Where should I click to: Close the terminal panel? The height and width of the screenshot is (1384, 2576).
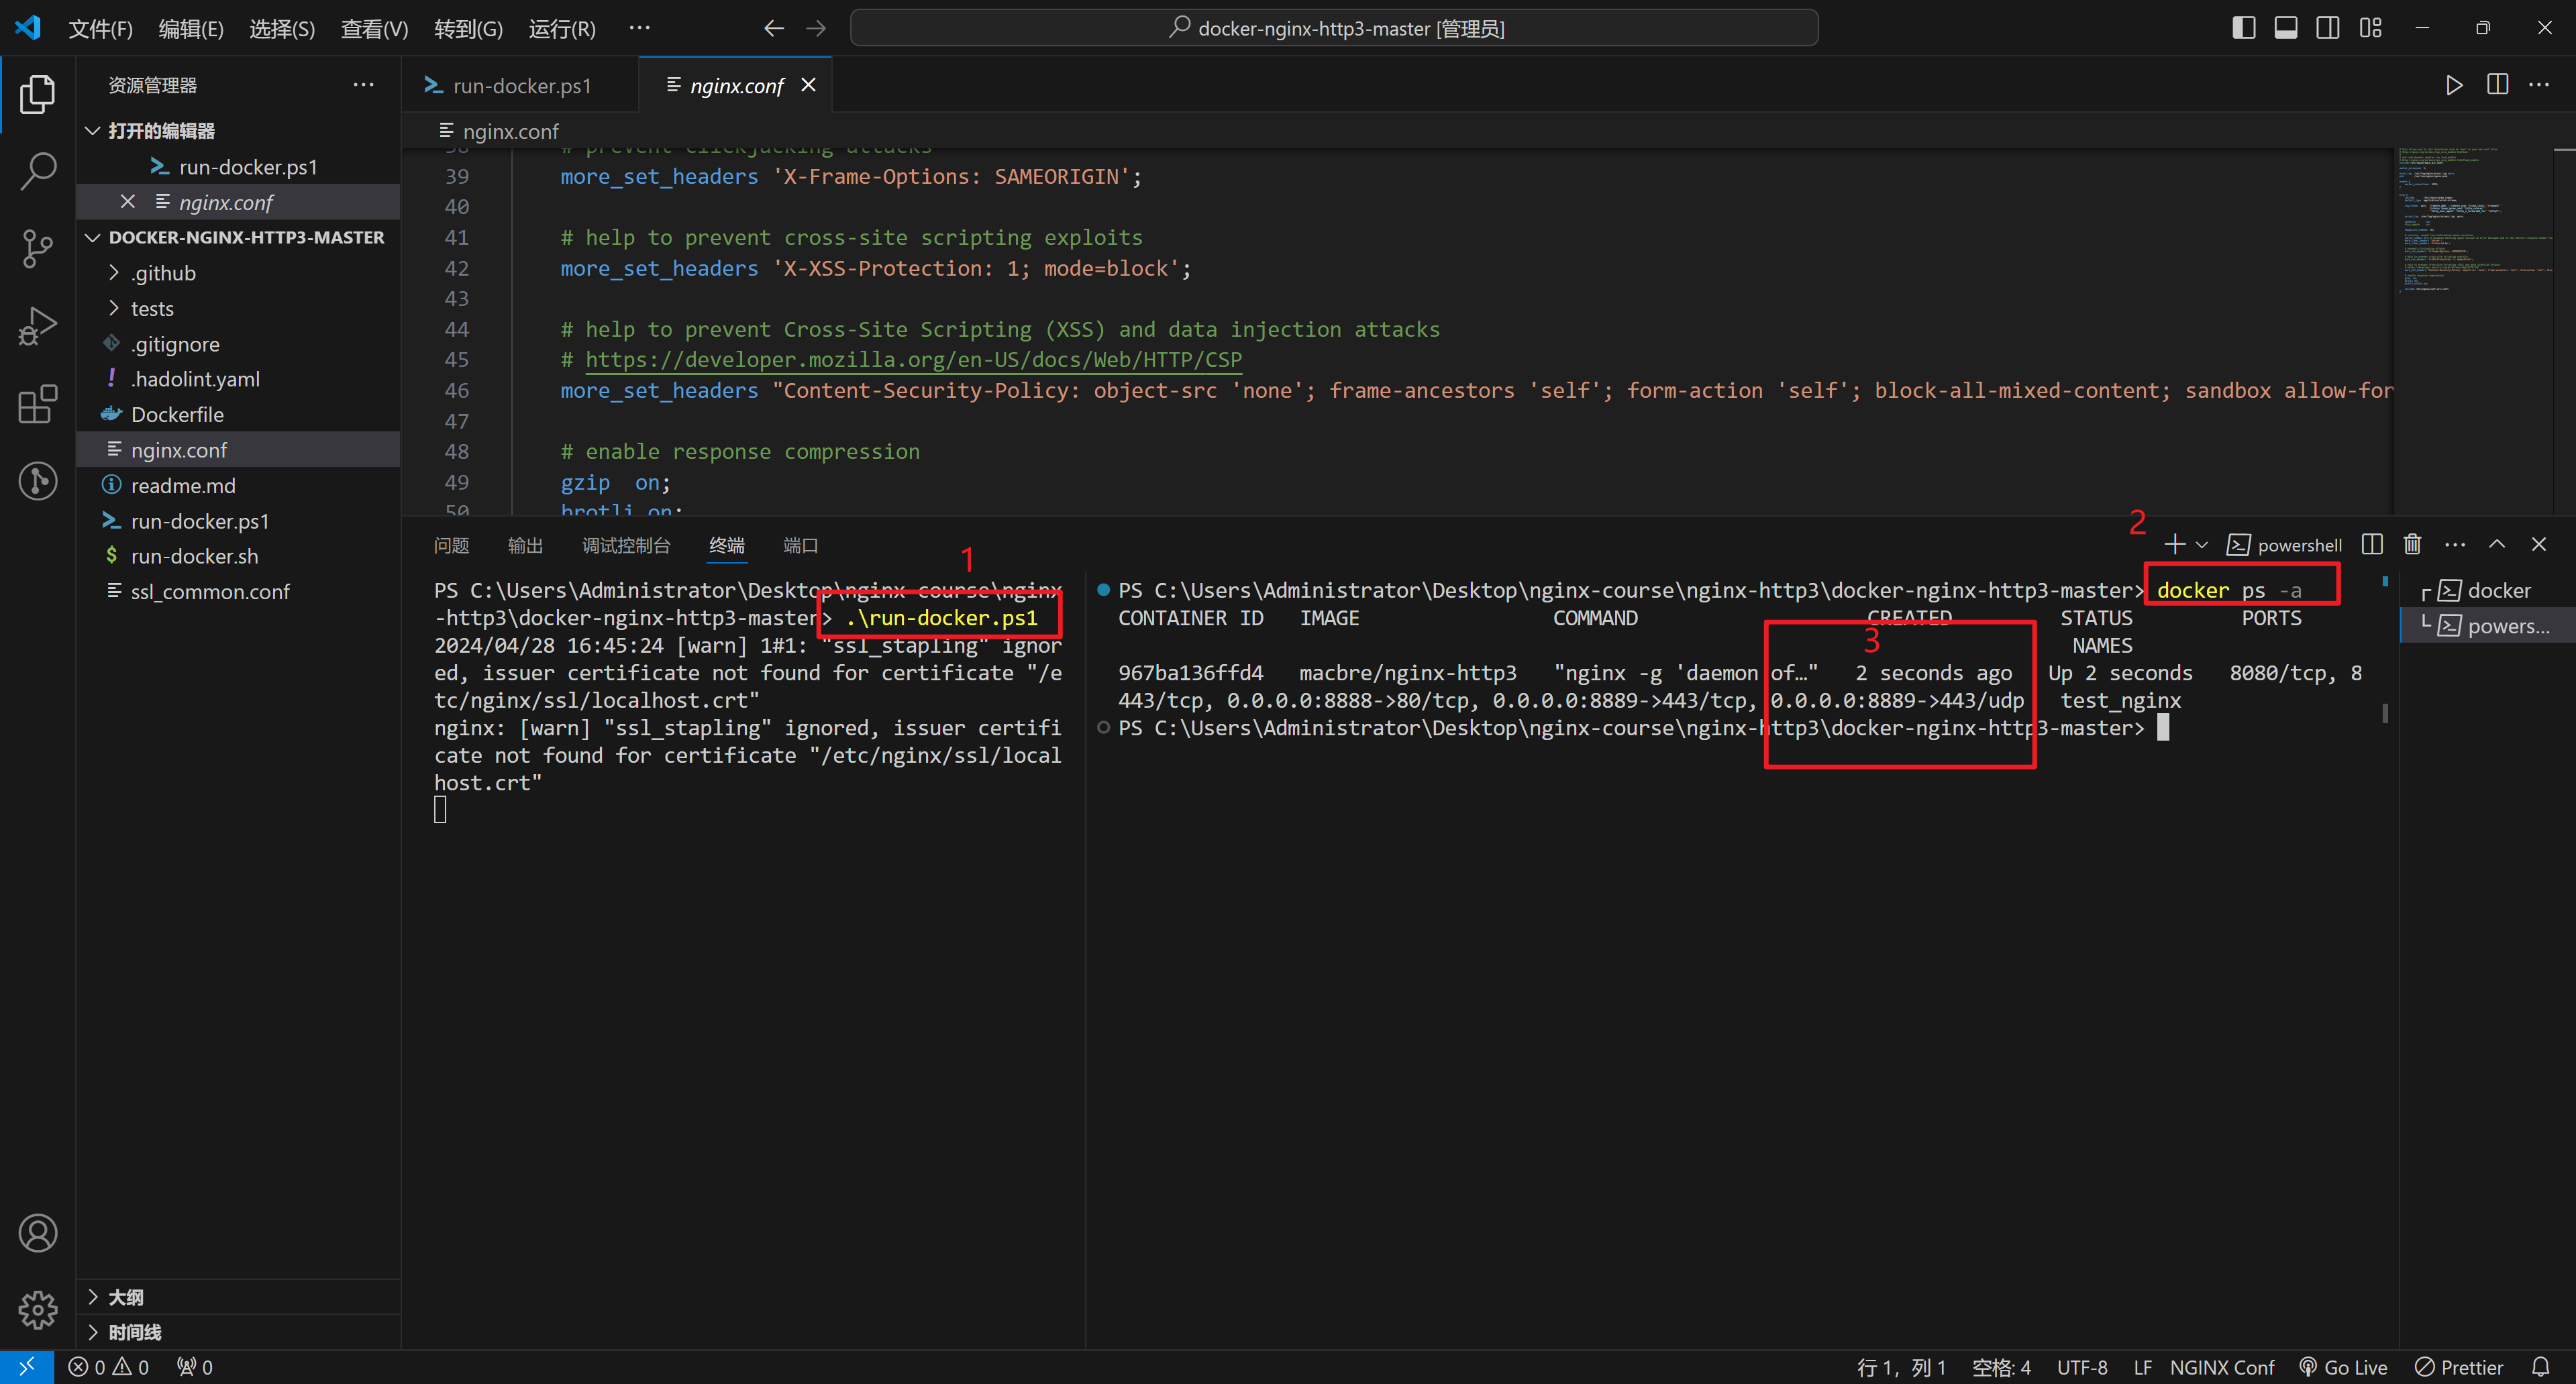click(2538, 544)
